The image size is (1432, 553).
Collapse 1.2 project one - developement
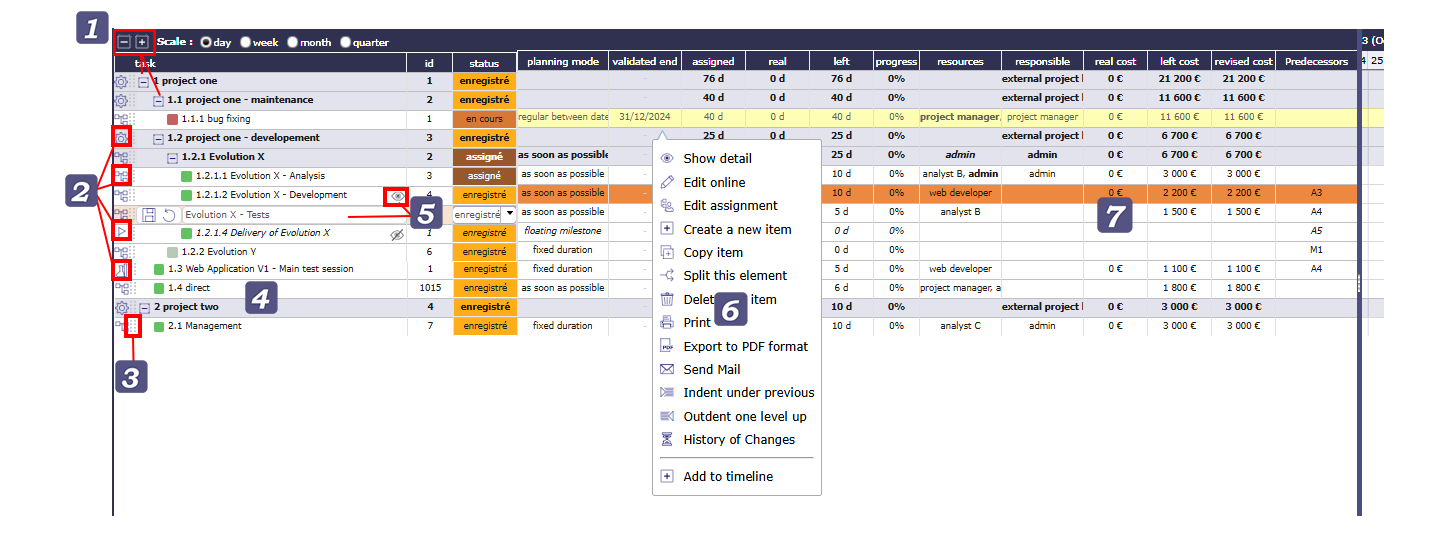click(158, 138)
